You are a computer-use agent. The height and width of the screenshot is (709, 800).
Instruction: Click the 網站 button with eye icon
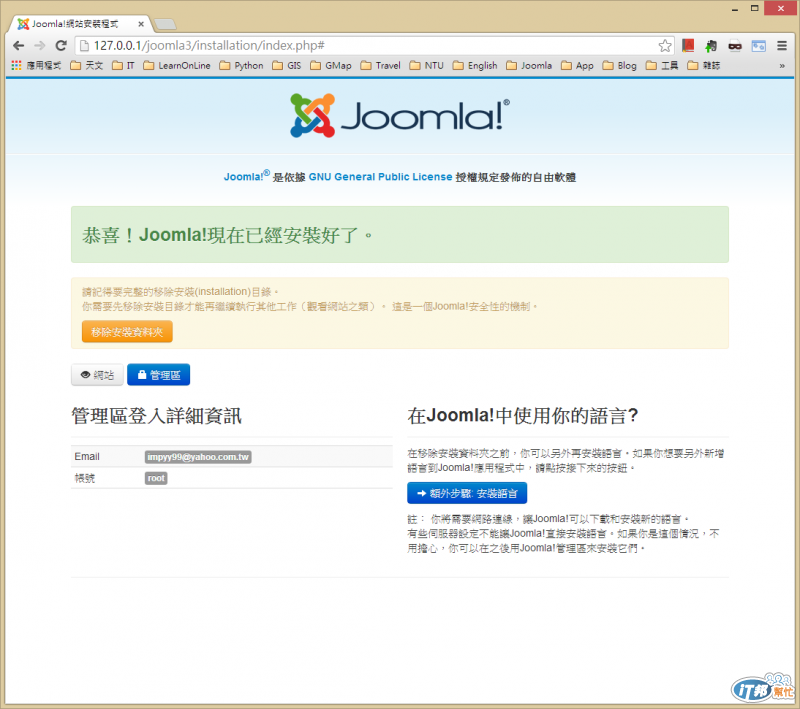[97, 375]
